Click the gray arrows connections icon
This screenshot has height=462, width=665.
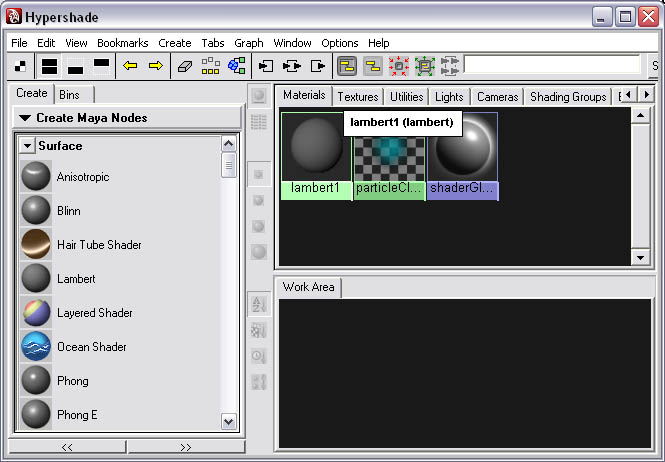click(x=450, y=66)
